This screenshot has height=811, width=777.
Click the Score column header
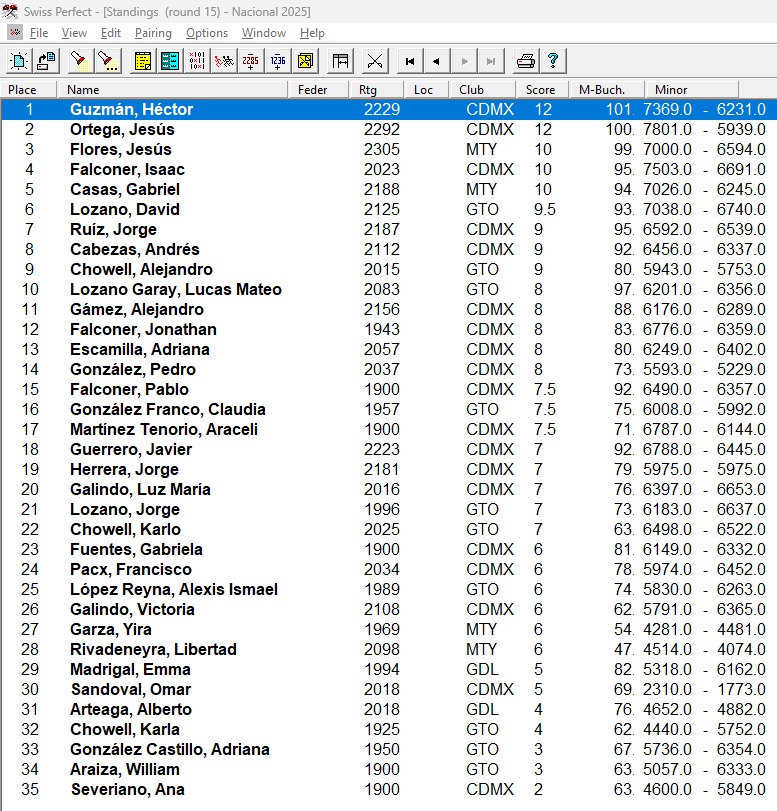coord(543,89)
